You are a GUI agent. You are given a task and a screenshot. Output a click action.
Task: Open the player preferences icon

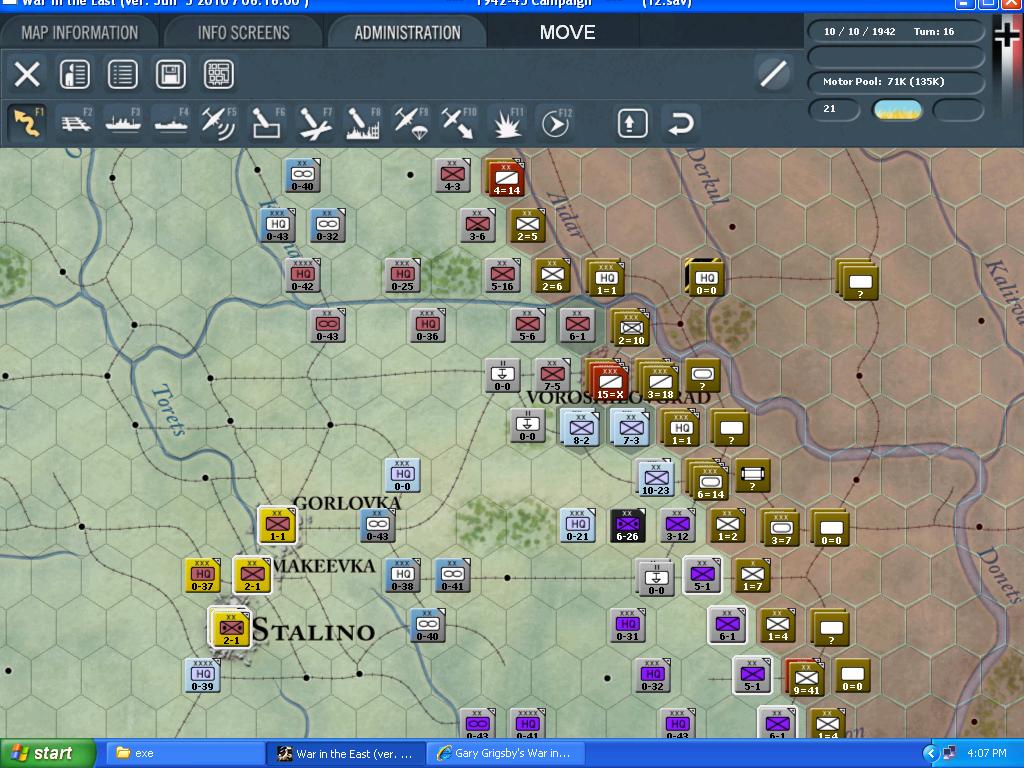(75, 74)
